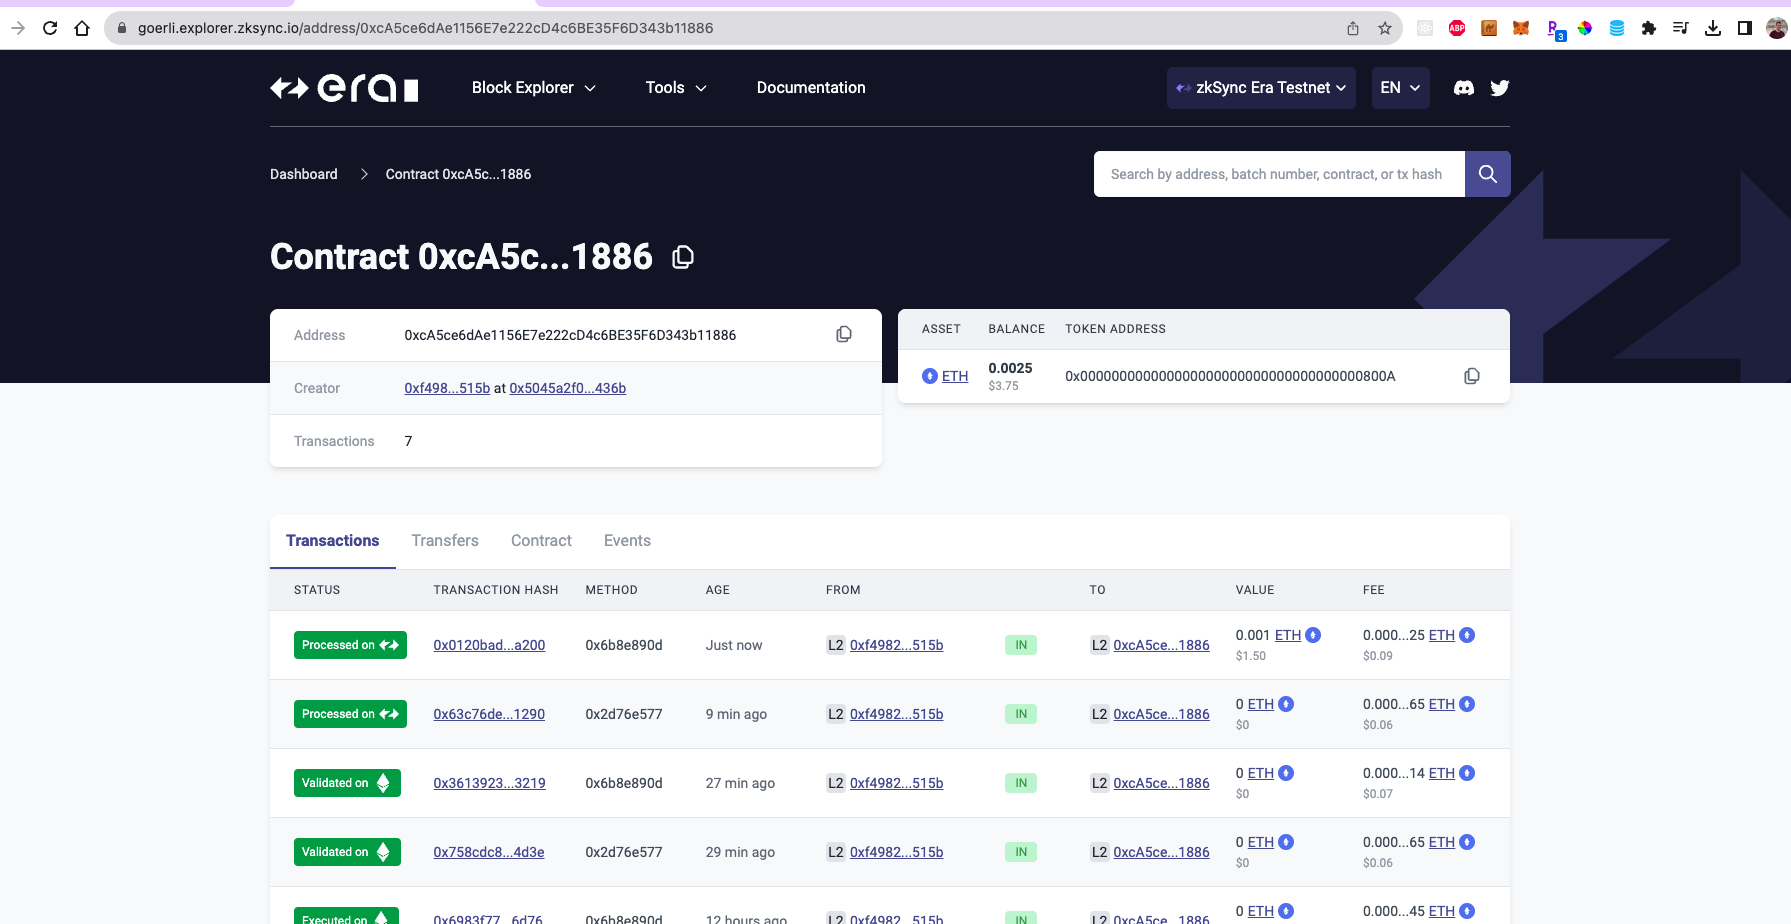Open the Twitter icon link

point(1500,88)
